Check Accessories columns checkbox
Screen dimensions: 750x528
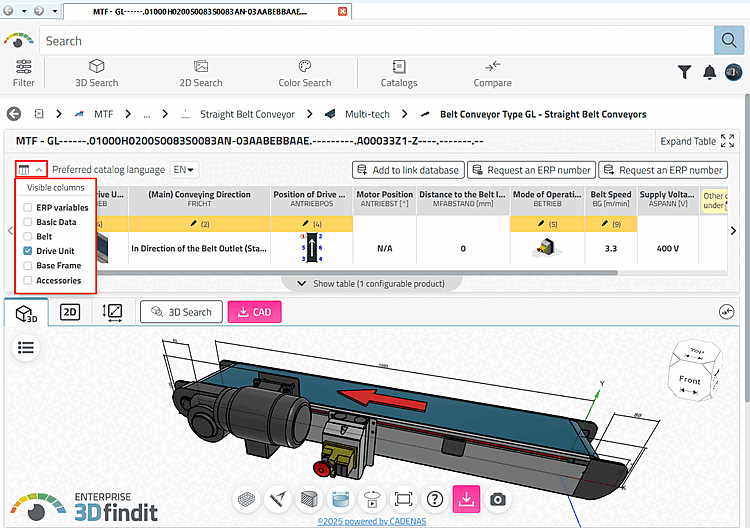point(28,280)
